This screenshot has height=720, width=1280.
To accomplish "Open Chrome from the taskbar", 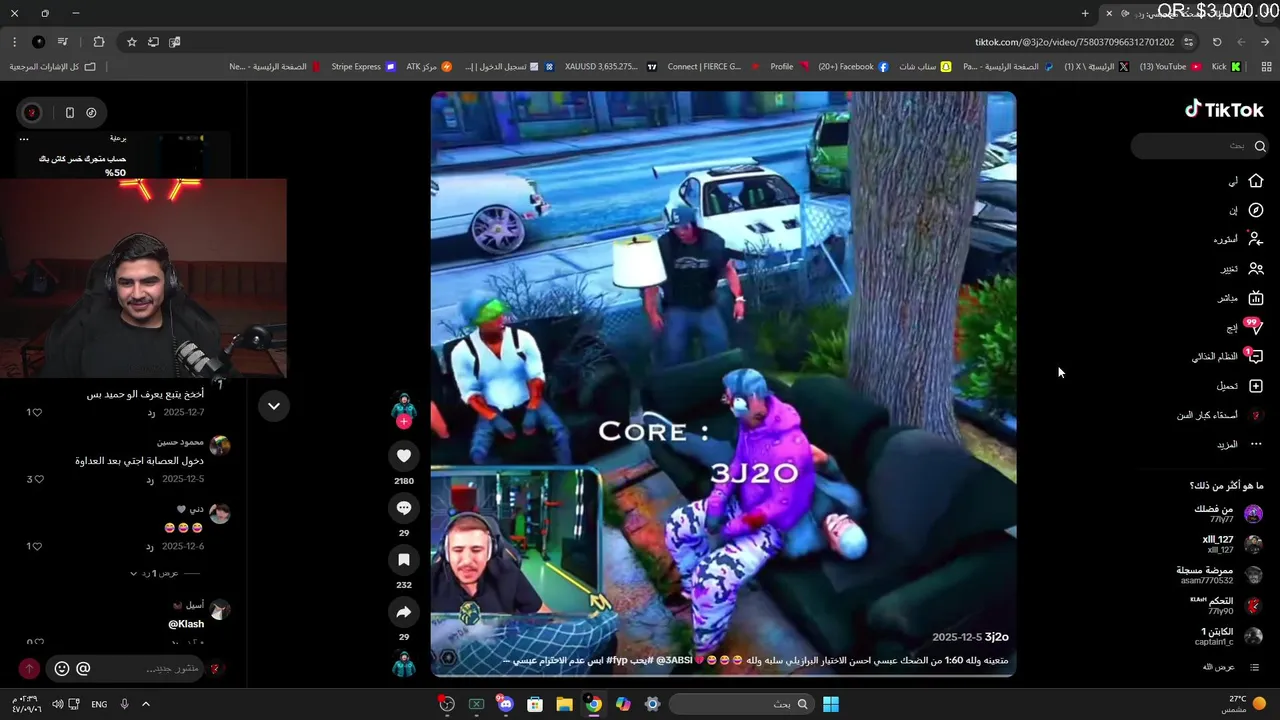I will click(x=594, y=704).
